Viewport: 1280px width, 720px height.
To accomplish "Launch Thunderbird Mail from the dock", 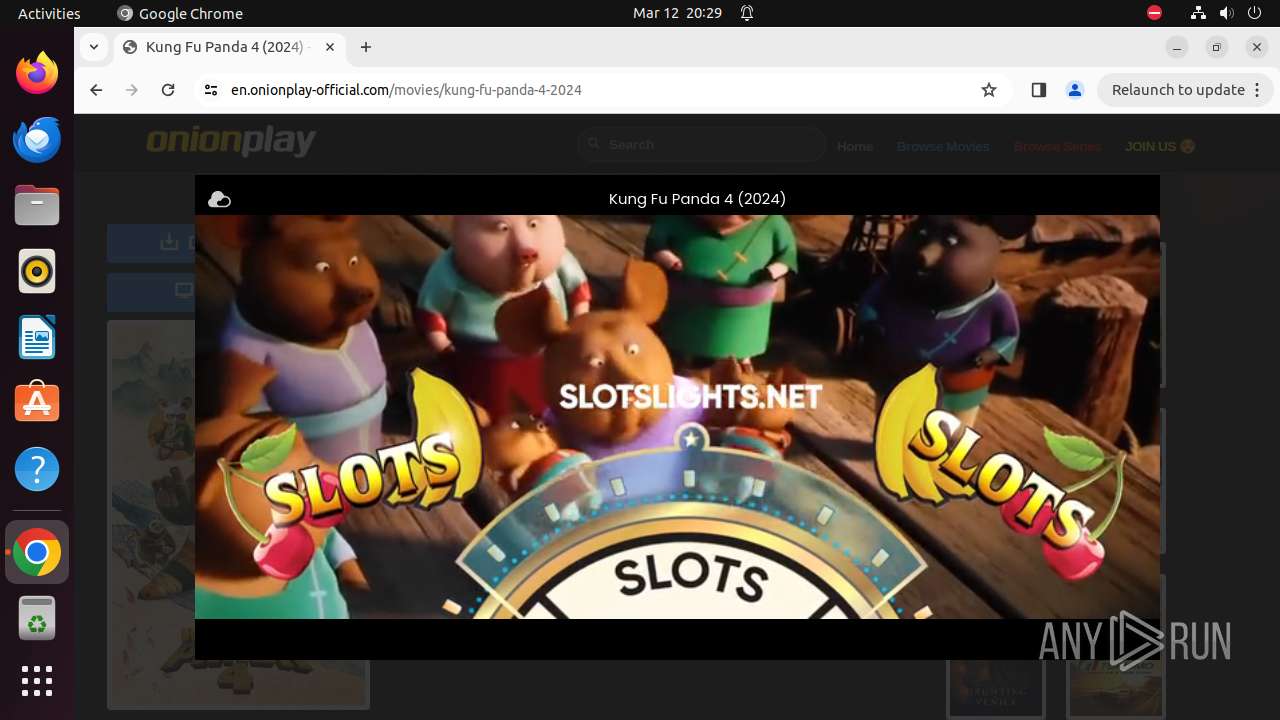I will 37,139.
